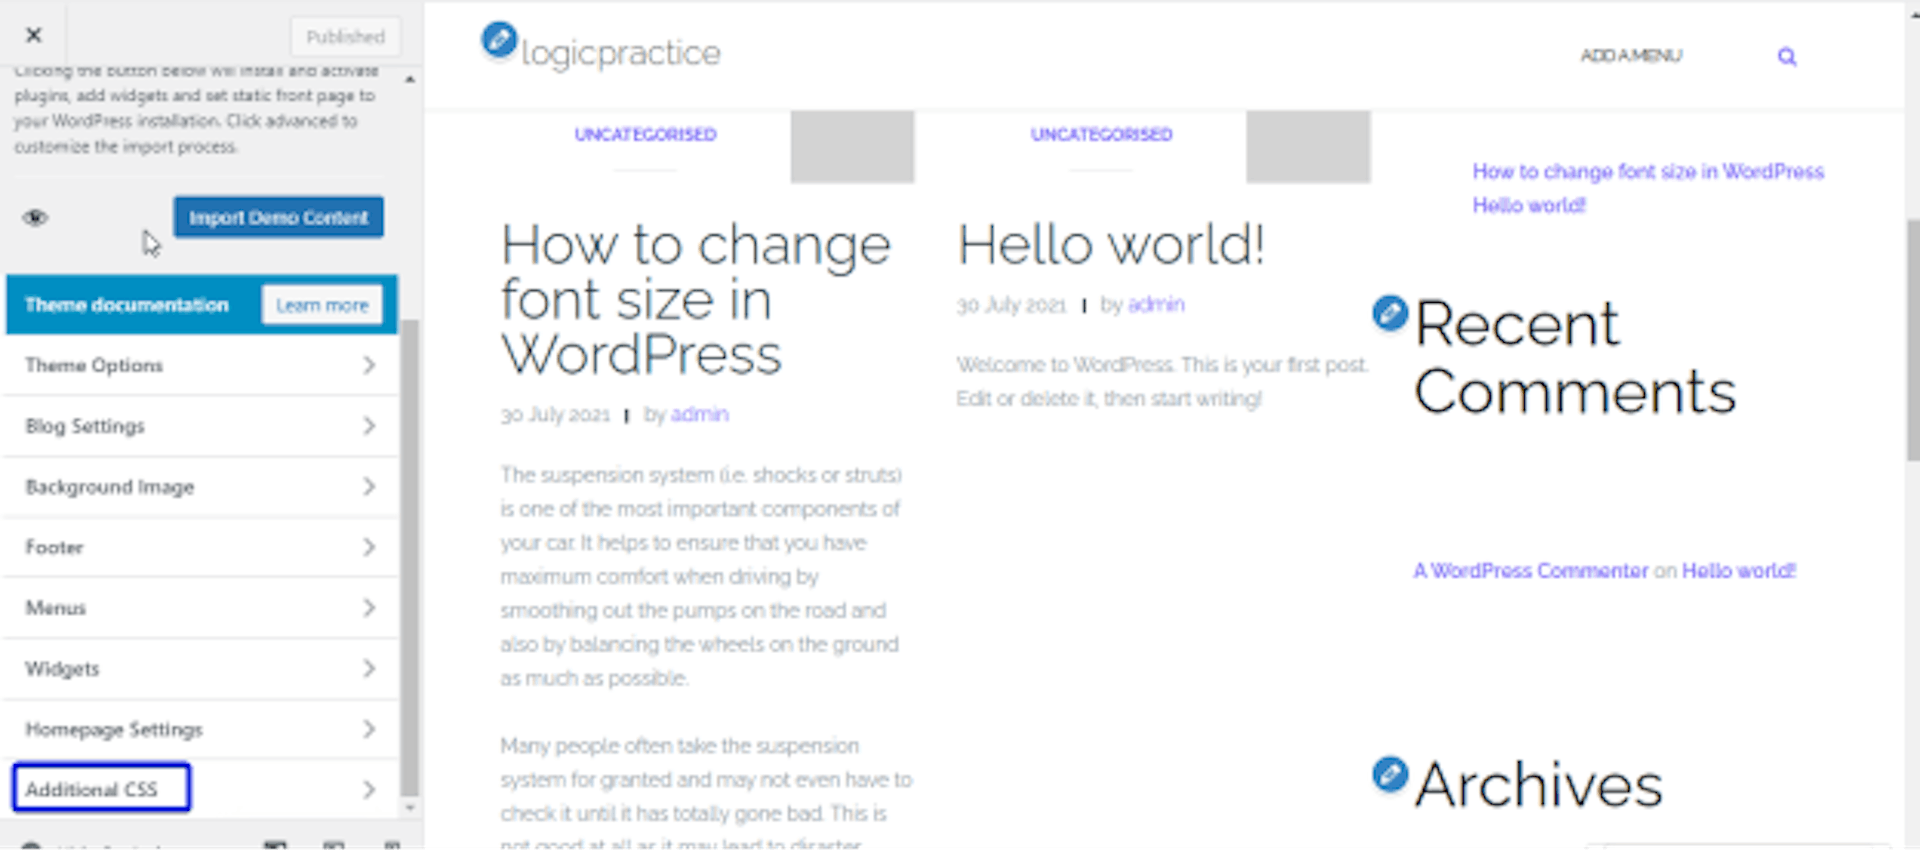Click edit pencil beside Recent Comments widget

coord(1390,313)
